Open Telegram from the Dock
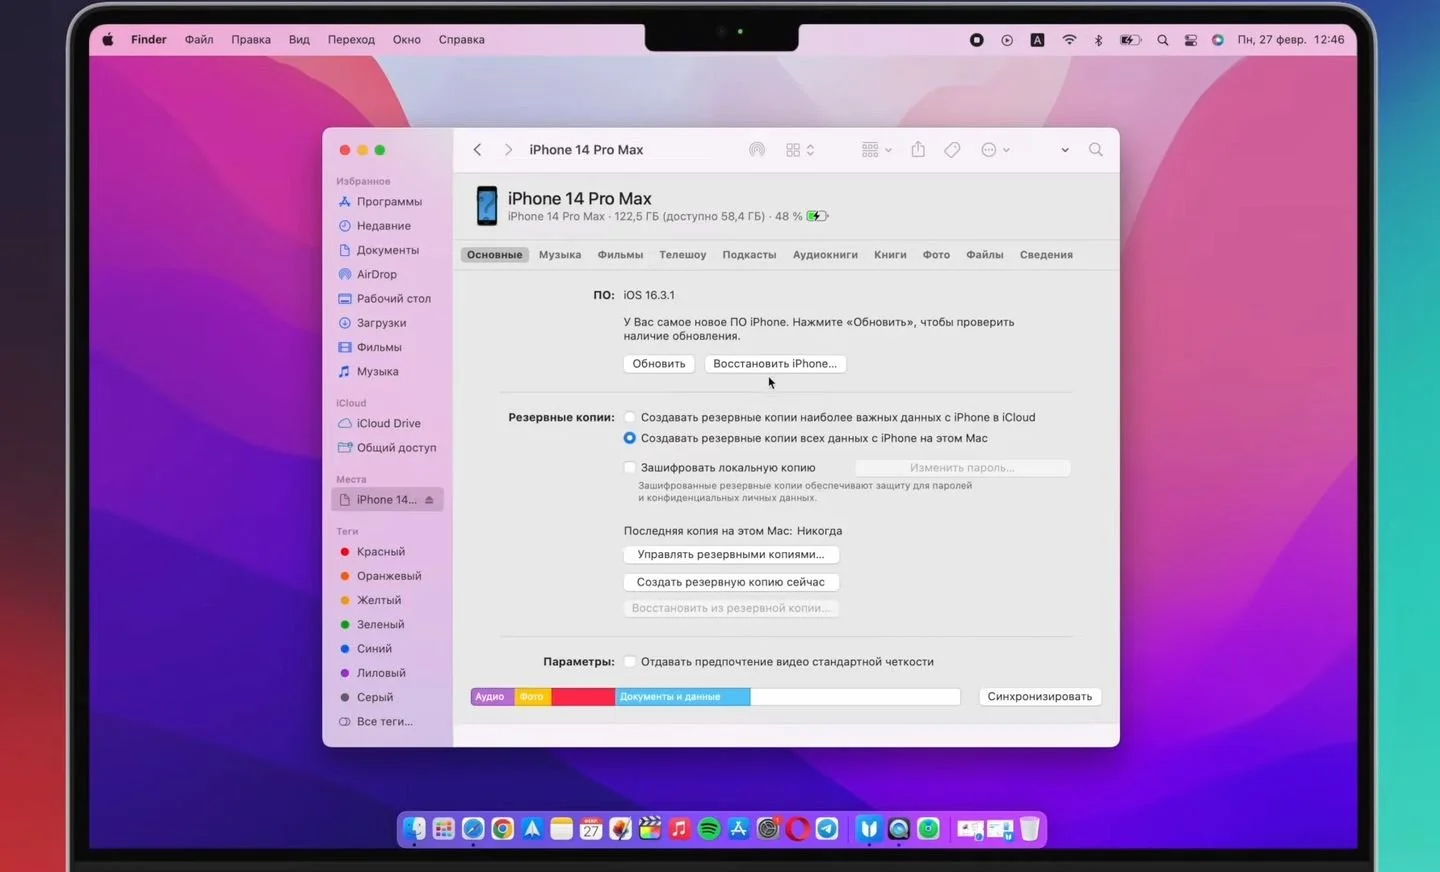The height and width of the screenshot is (872, 1440). point(827,829)
